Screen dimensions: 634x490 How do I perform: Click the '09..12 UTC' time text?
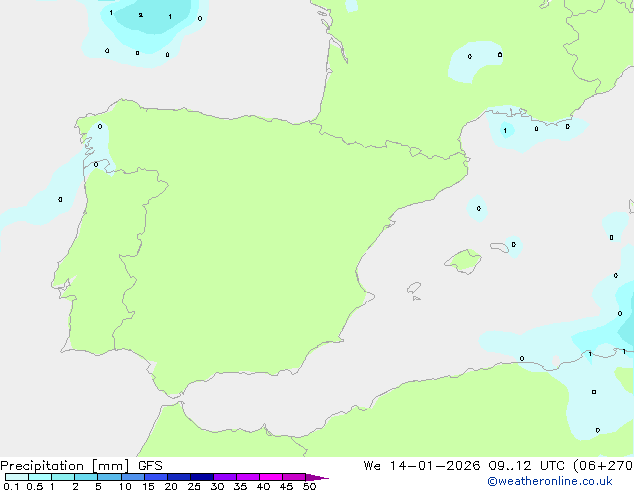click(x=526, y=466)
